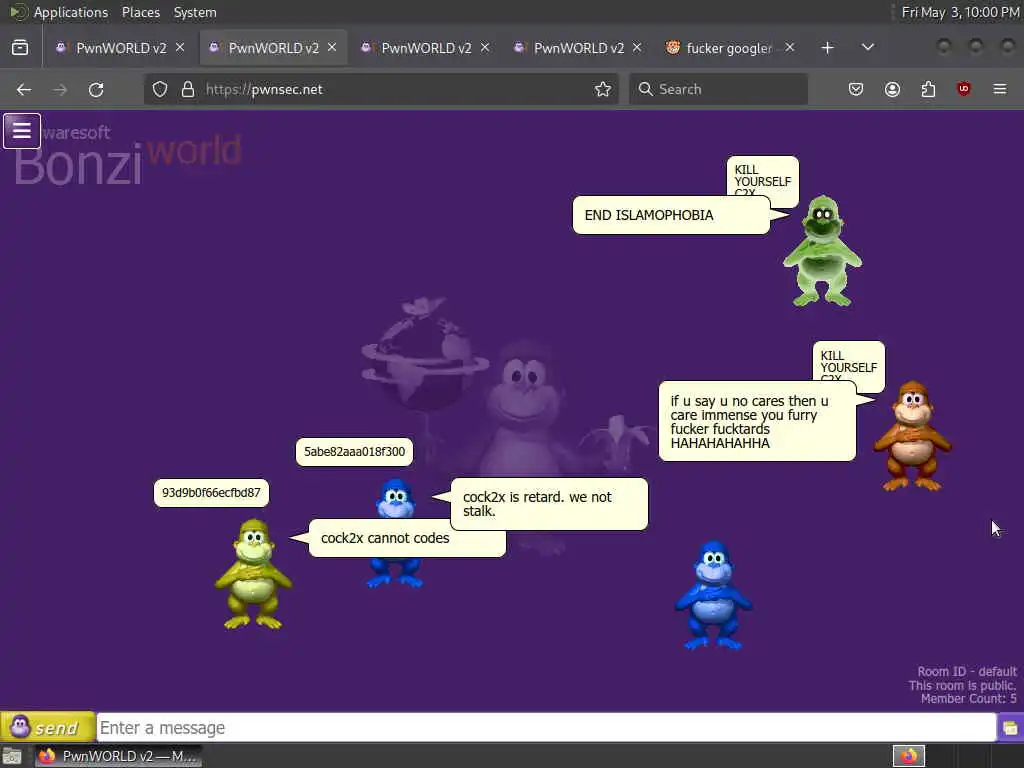The height and width of the screenshot is (768, 1024).
Task: Open a new browser tab
Action: click(x=827, y=48)
